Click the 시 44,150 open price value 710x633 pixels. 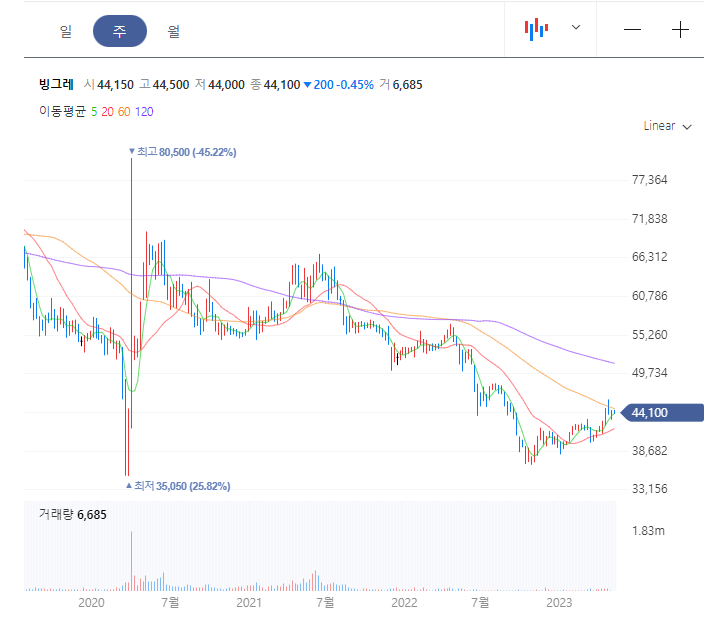[x=109, y=85]
